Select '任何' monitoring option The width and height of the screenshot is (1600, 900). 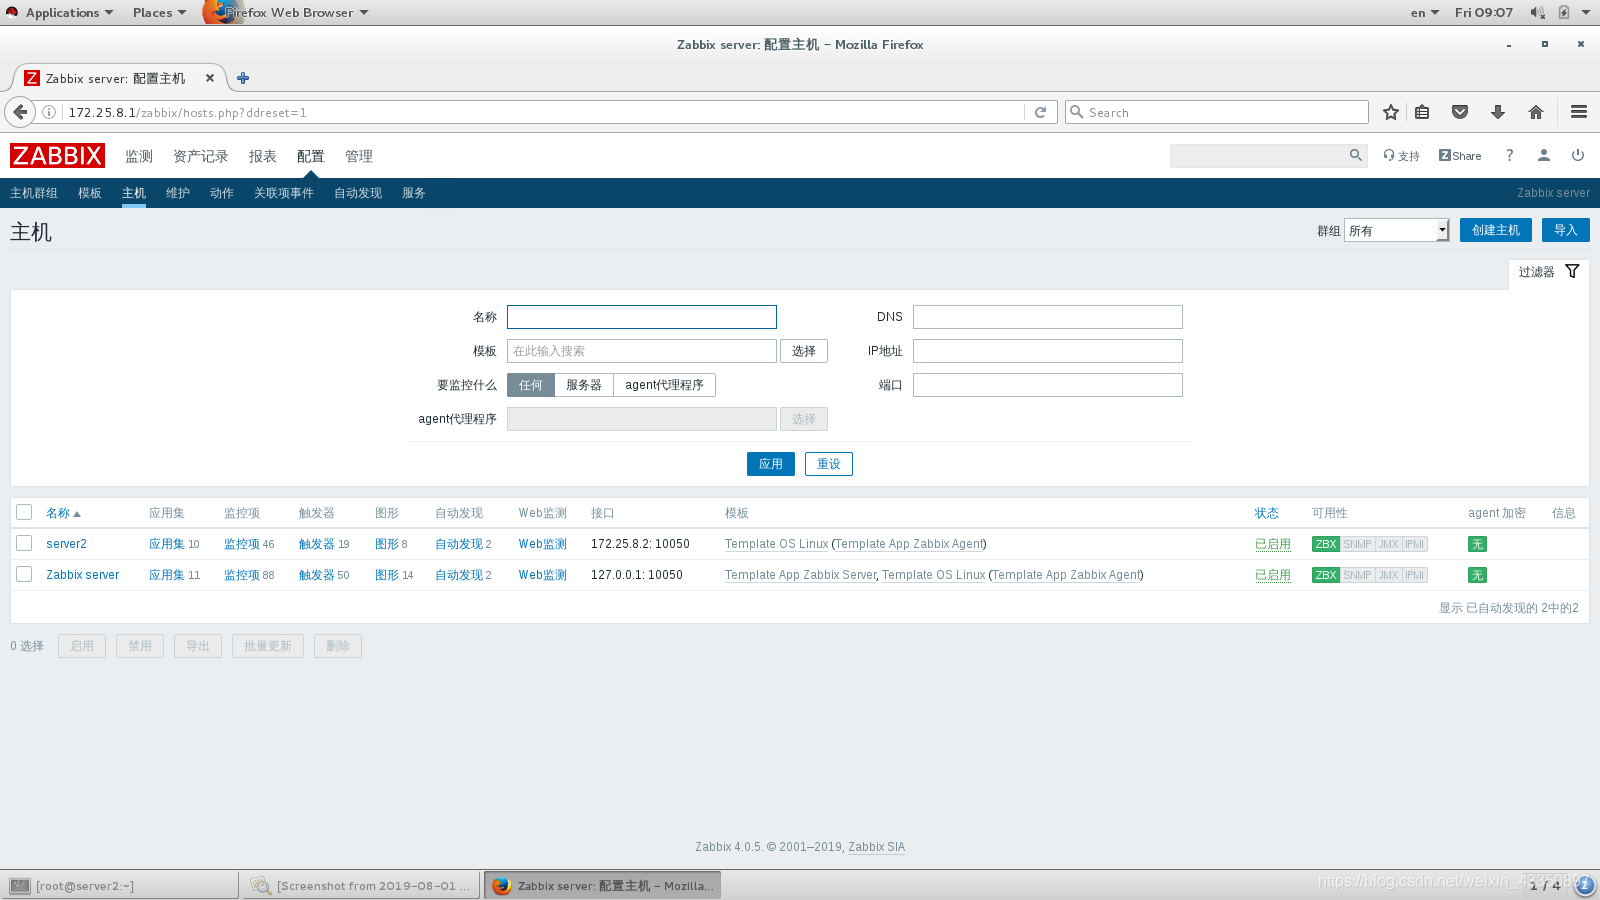click(531, 385)
